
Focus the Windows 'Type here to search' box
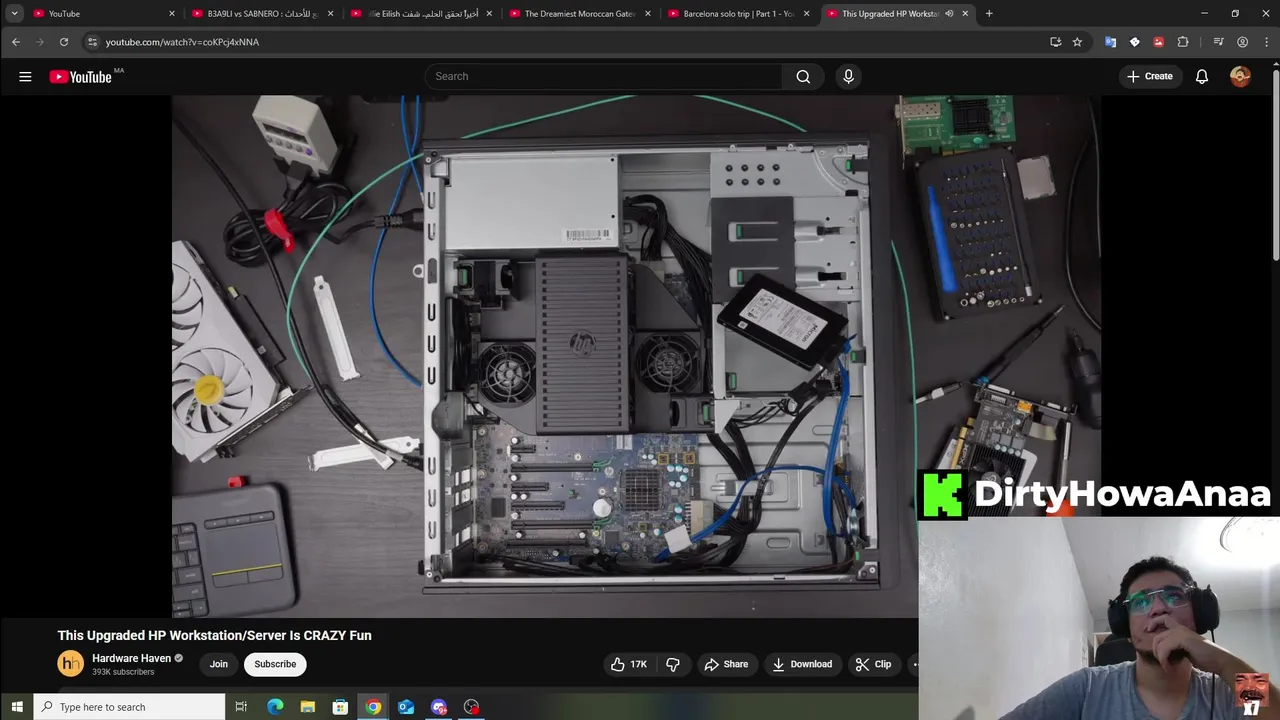pos(130,707)
